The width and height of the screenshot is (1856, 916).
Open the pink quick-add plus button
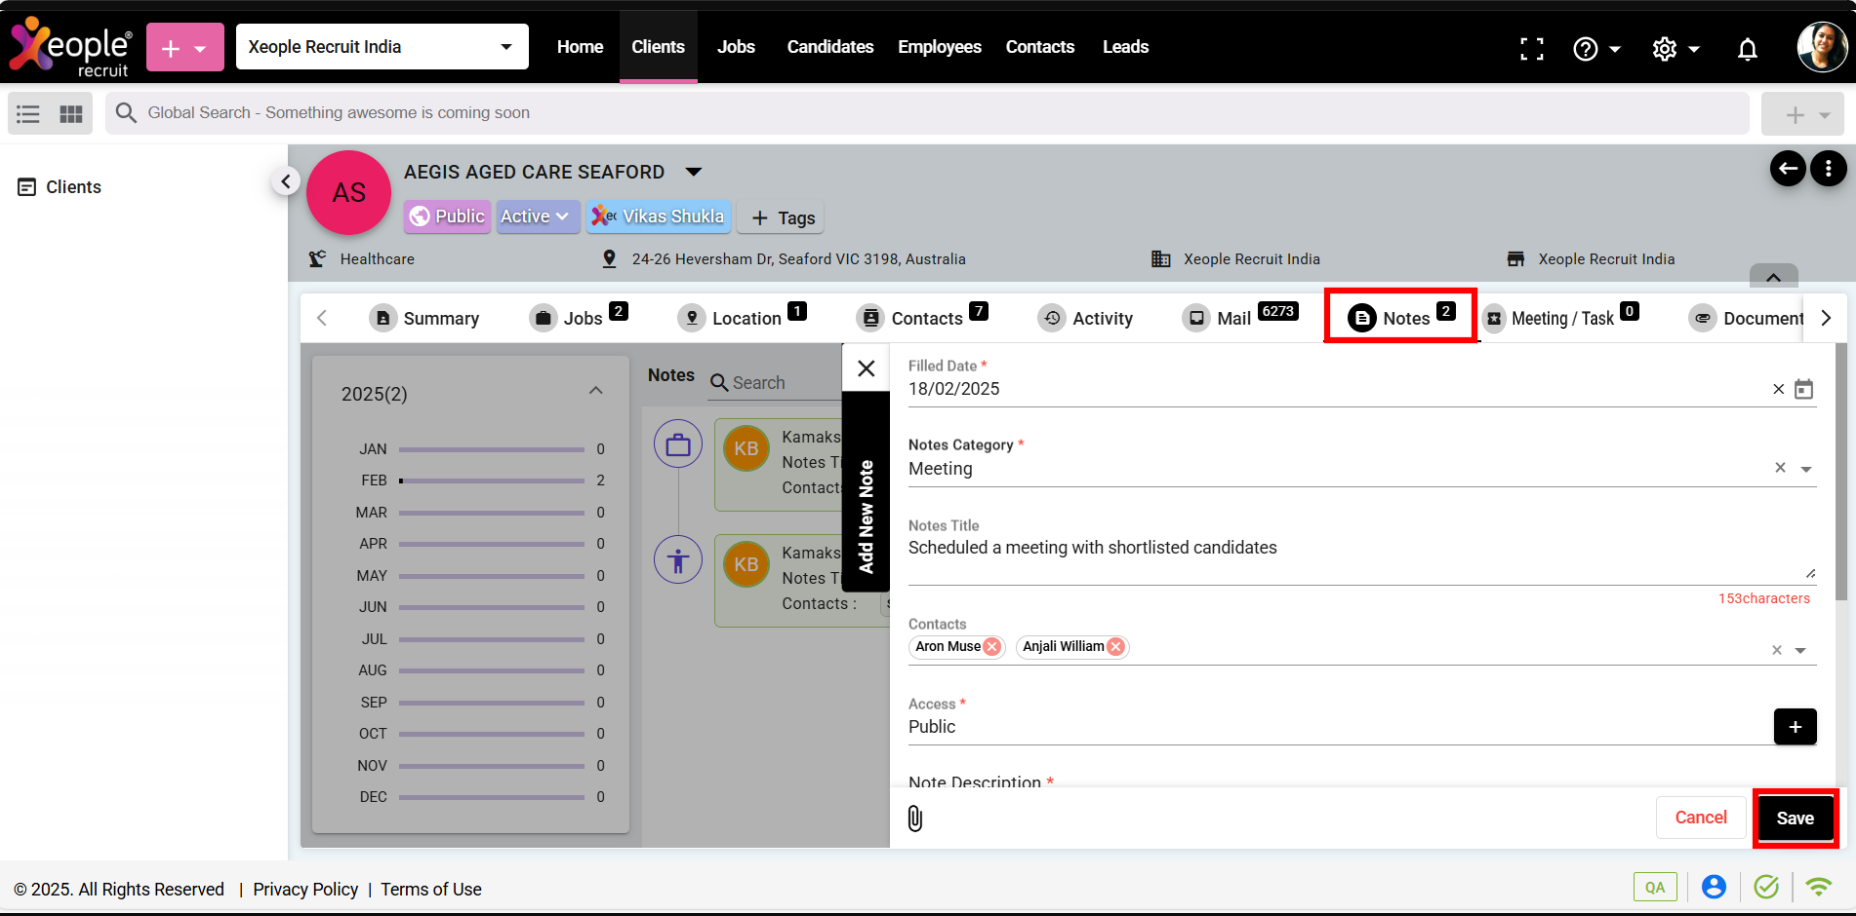coord(185,47)
